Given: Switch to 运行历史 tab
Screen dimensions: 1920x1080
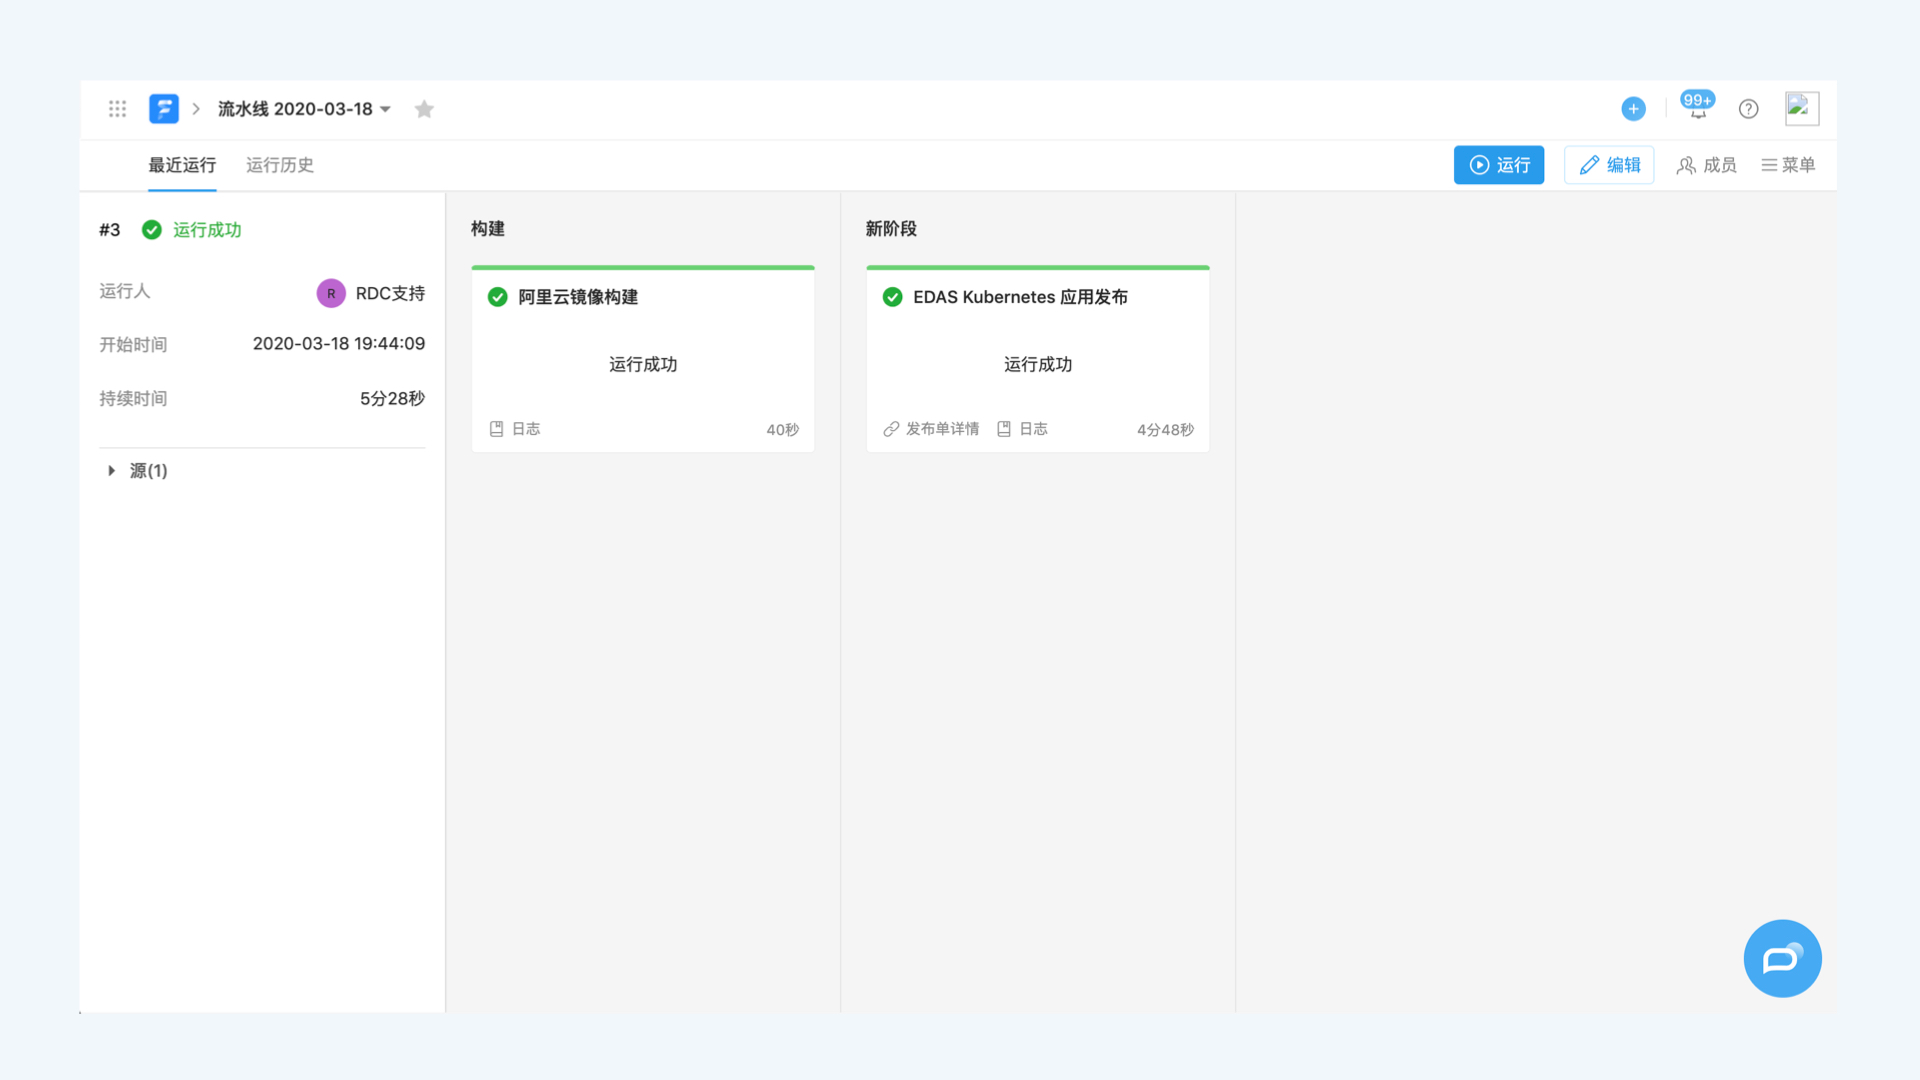Looking at the screenshot, I should click(280, 165).
